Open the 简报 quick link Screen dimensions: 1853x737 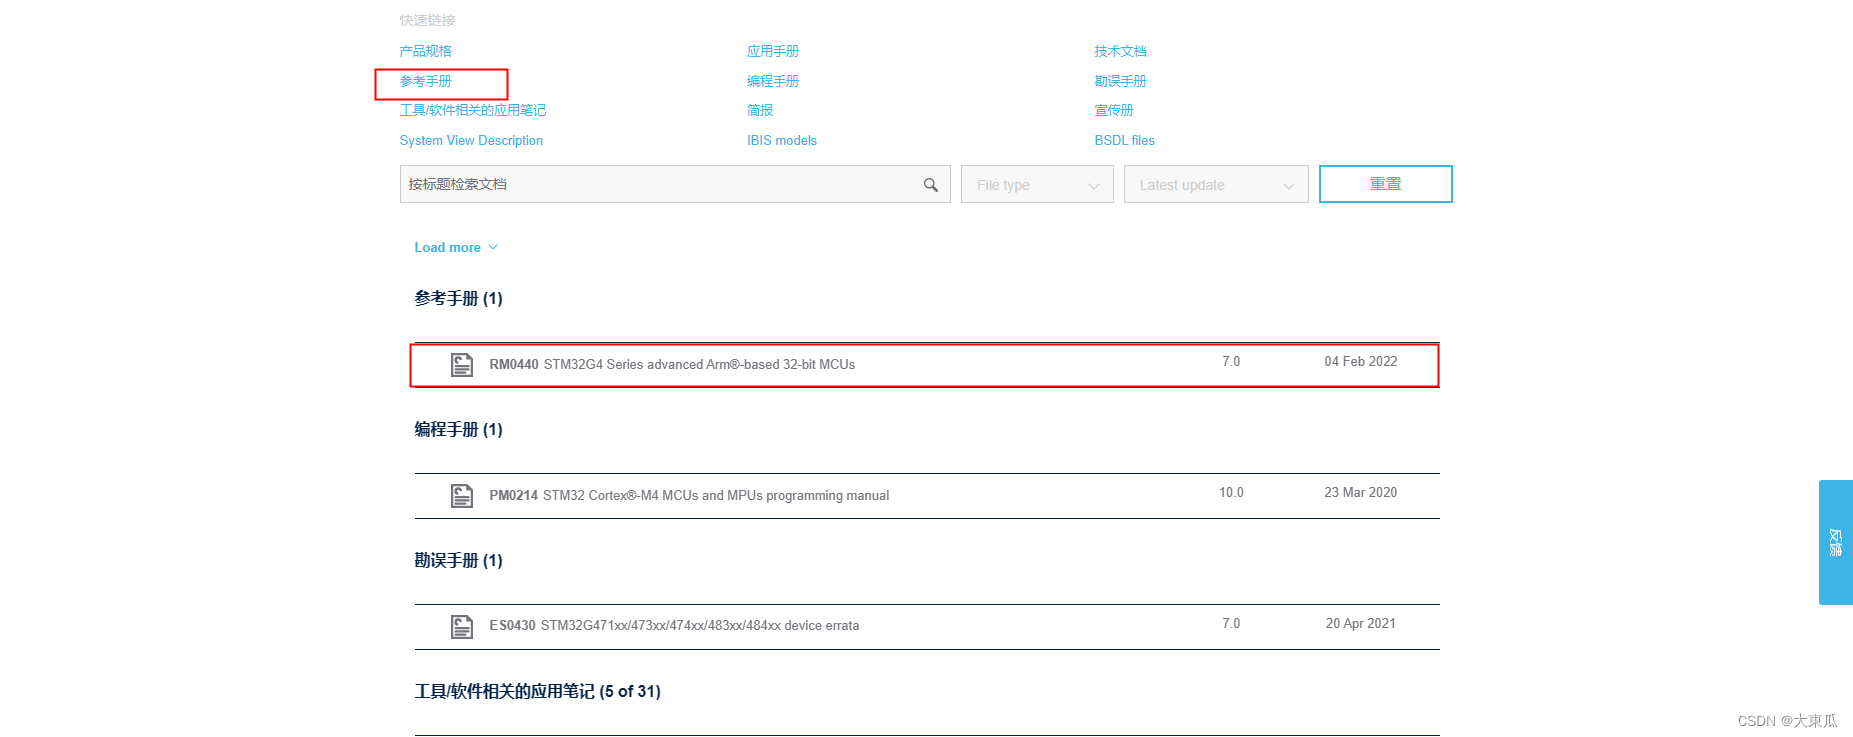(760, 110)
